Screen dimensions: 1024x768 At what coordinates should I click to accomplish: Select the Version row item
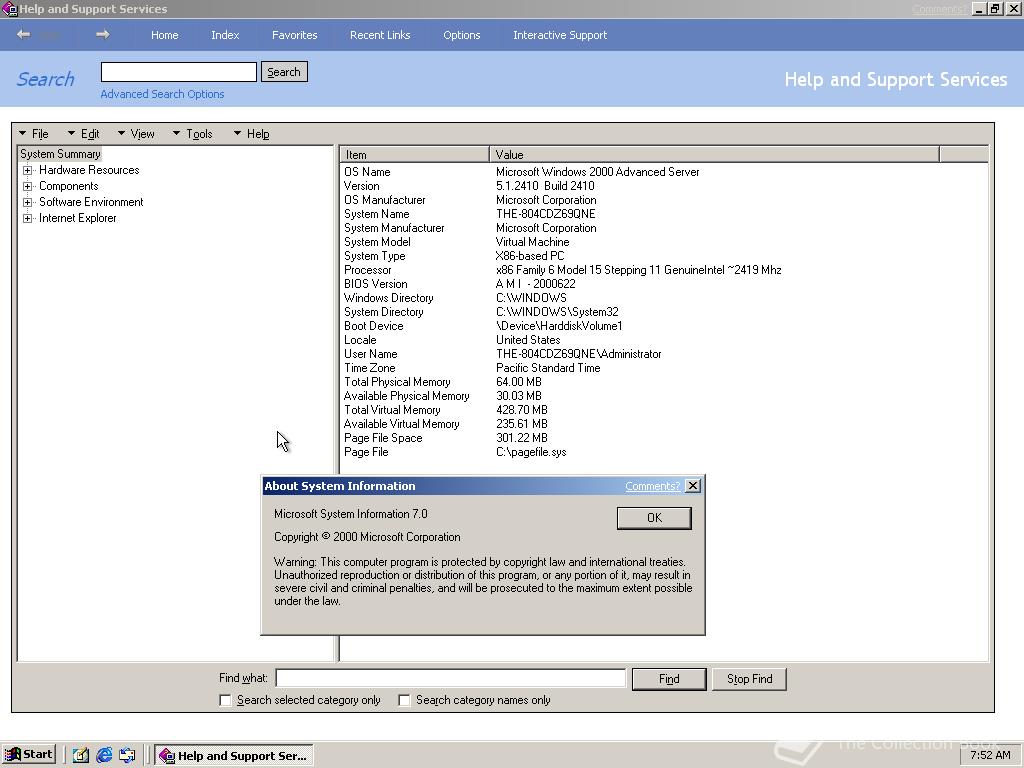[361, 186]
